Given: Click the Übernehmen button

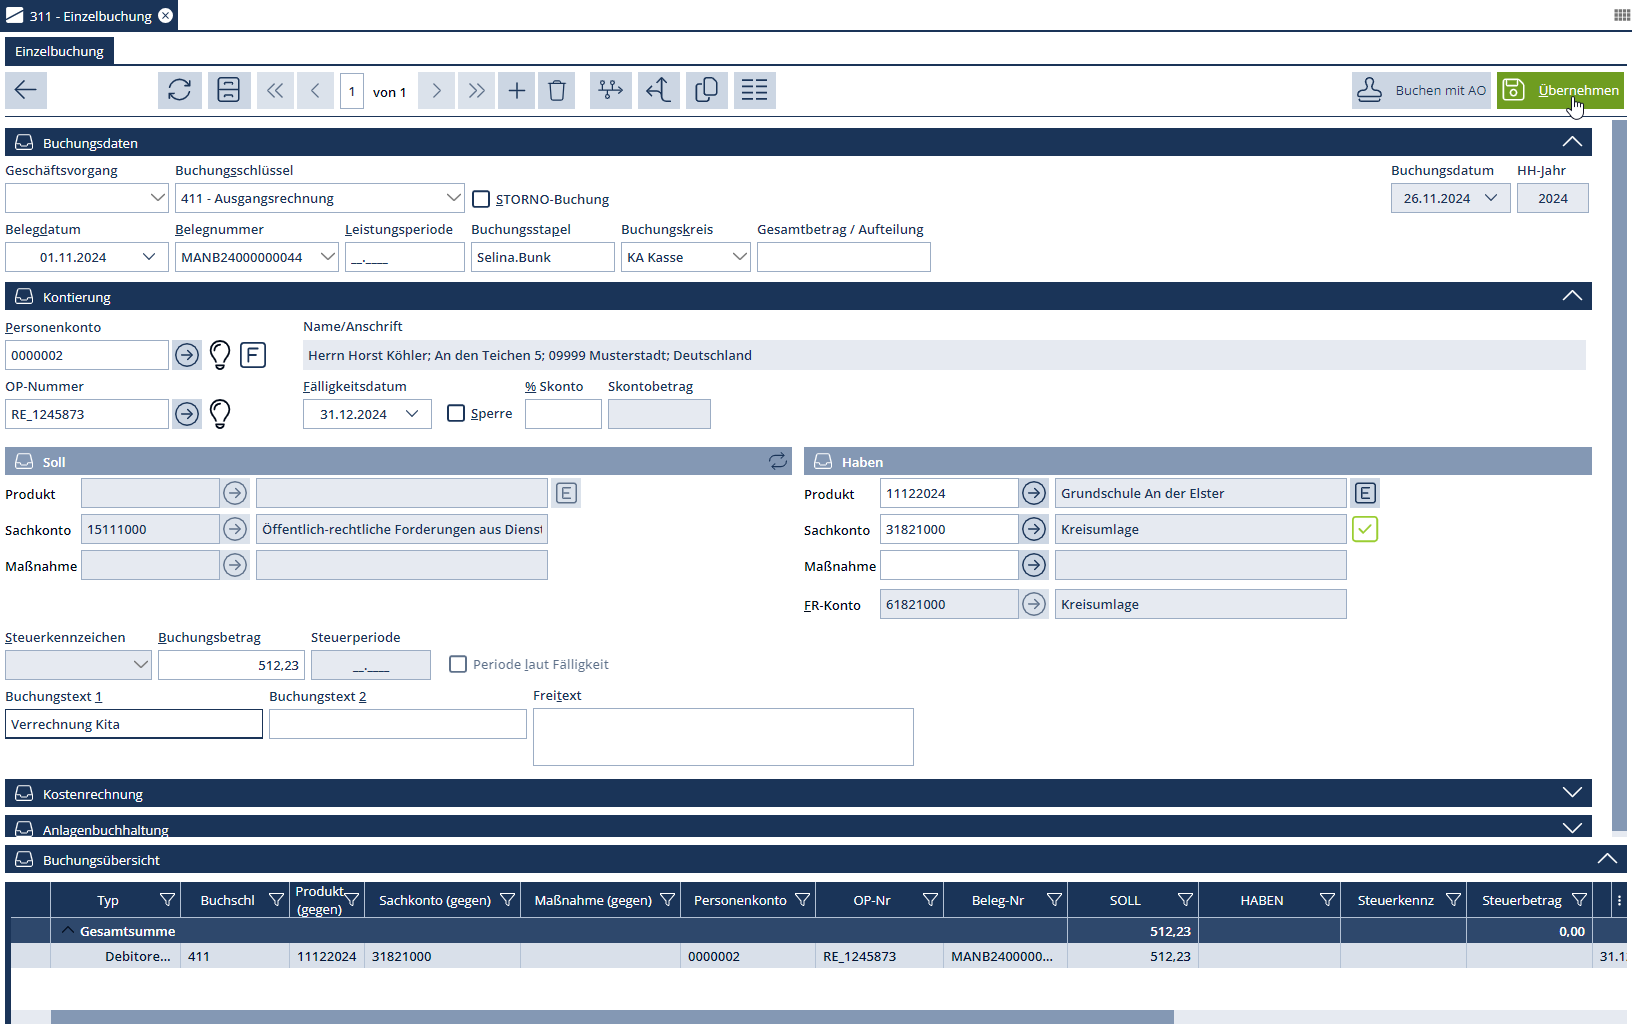Looking at the screenshot, I should pos(1560,91).
